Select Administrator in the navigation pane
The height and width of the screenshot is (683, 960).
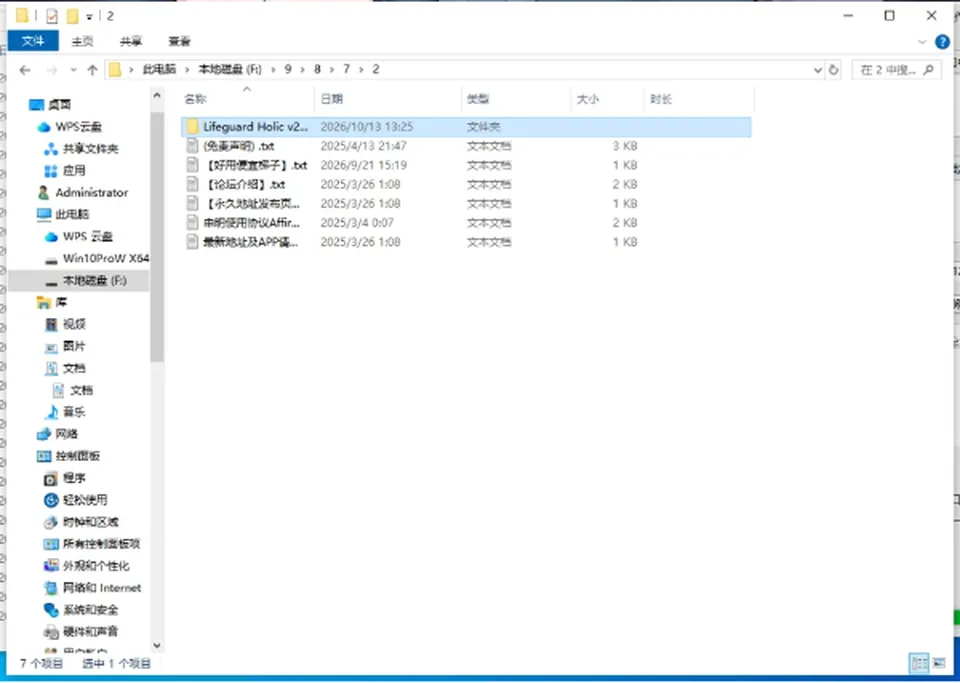[91, 192]
